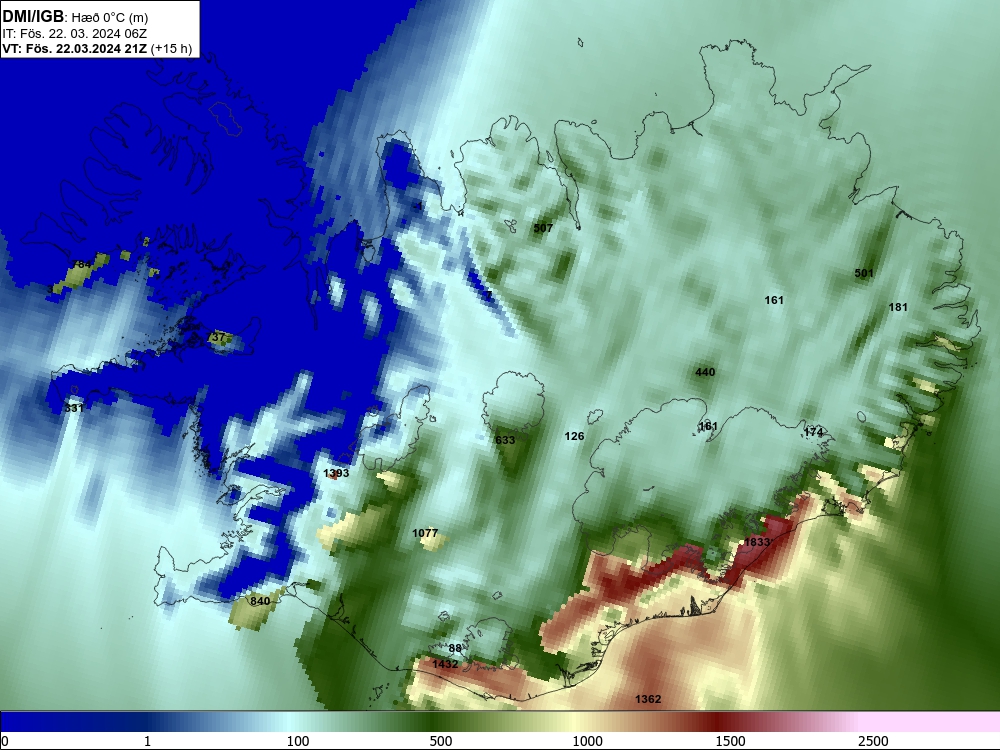The height and width of the screenshot is (750, 1000).
Task: Click the legend tick label "2500"
Action: pyautogui.click(x=873, y=741)
